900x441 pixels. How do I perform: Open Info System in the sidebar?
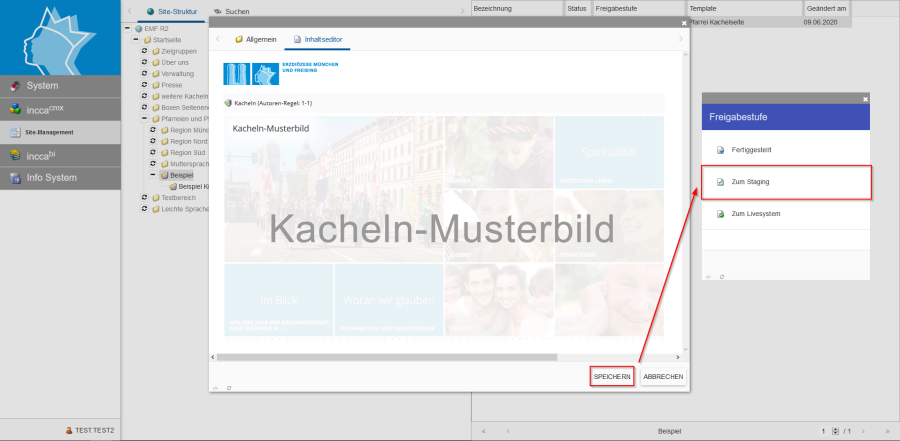coord(60,178)
